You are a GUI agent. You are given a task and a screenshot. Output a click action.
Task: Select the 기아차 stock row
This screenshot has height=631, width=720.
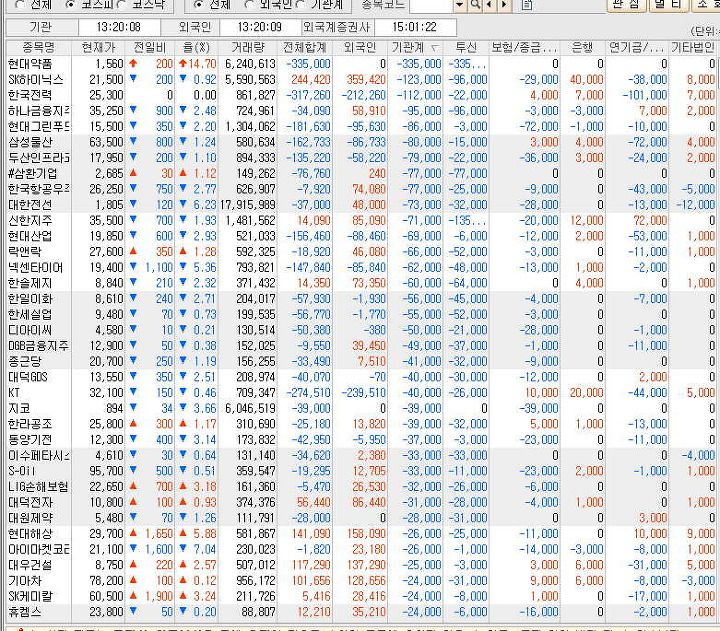coord(360,580)
